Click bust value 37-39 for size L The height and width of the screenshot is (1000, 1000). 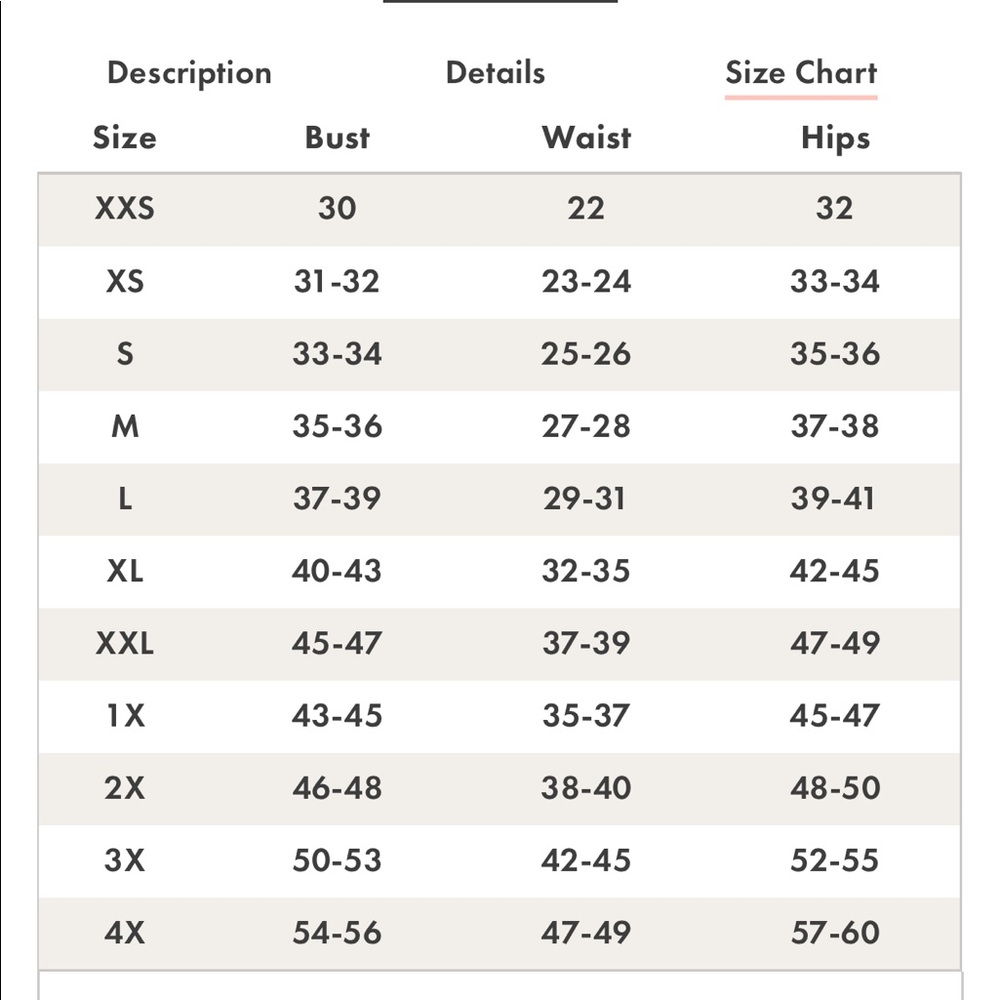337,498
